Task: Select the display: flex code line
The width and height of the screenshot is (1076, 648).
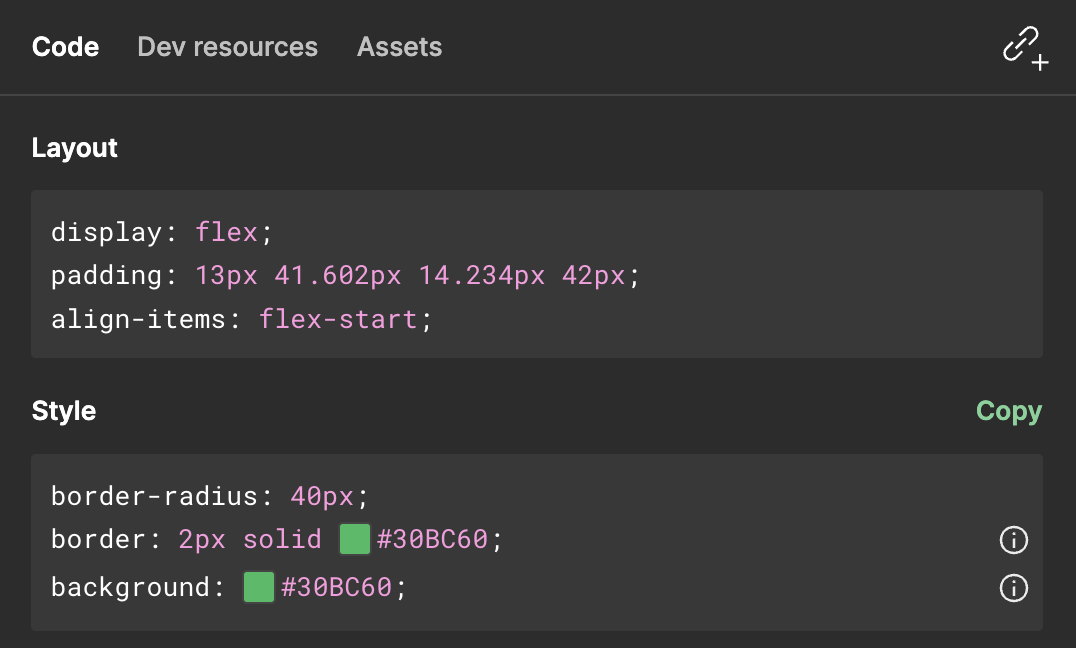Action: coord(161,231)
